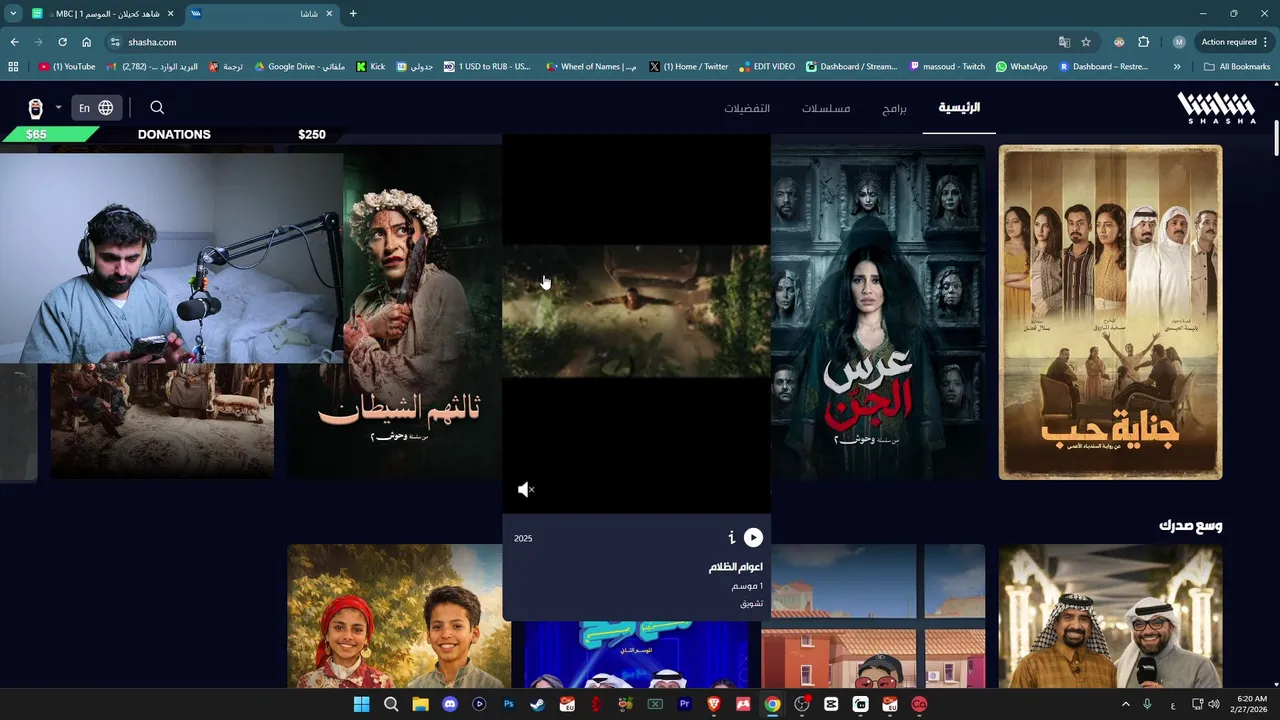The width and height of the screenshot is (1280, 720).
Task: Open the Chrome three-dot menu
Action: click(1266, 42)
